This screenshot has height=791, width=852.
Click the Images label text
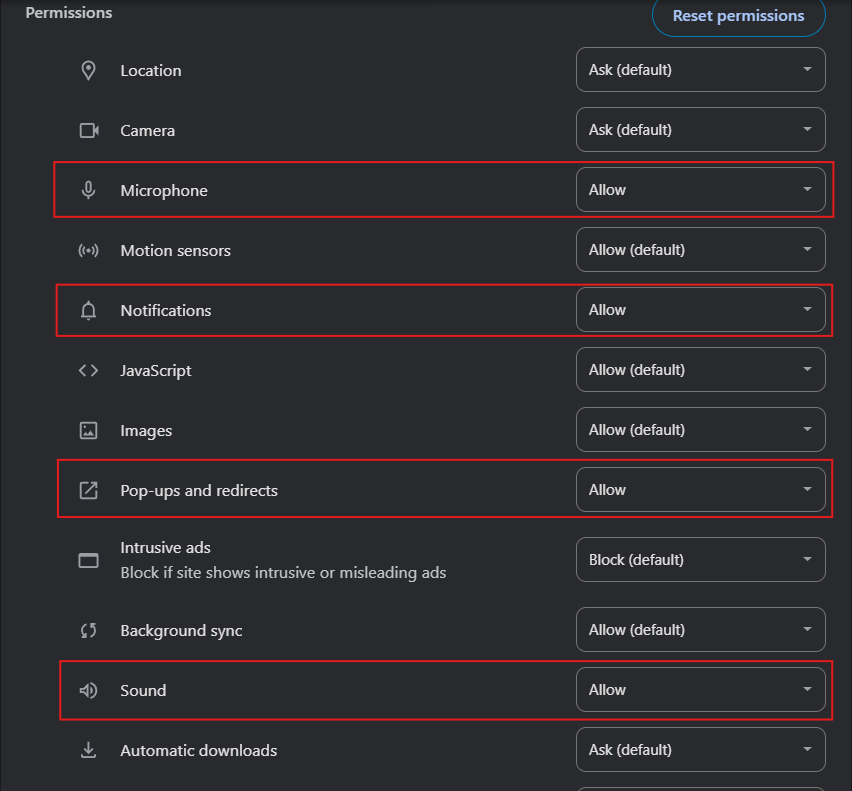146,431
